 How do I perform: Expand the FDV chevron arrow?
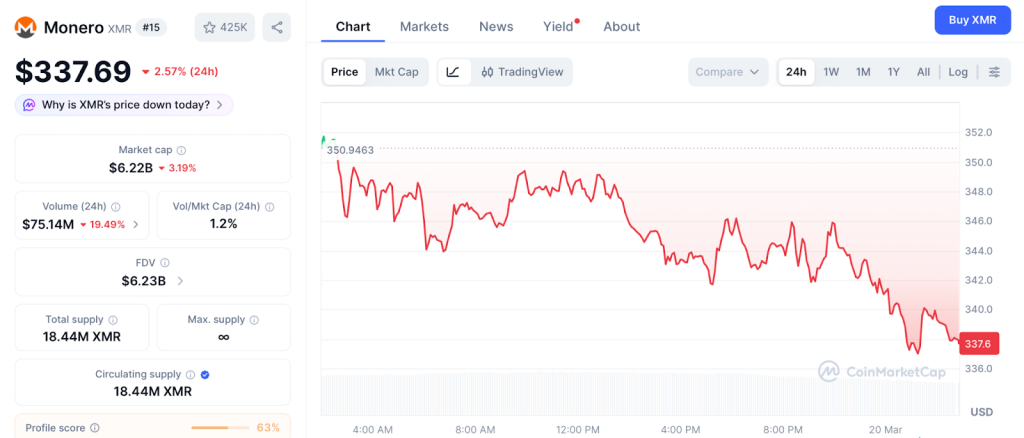point(180,281)
